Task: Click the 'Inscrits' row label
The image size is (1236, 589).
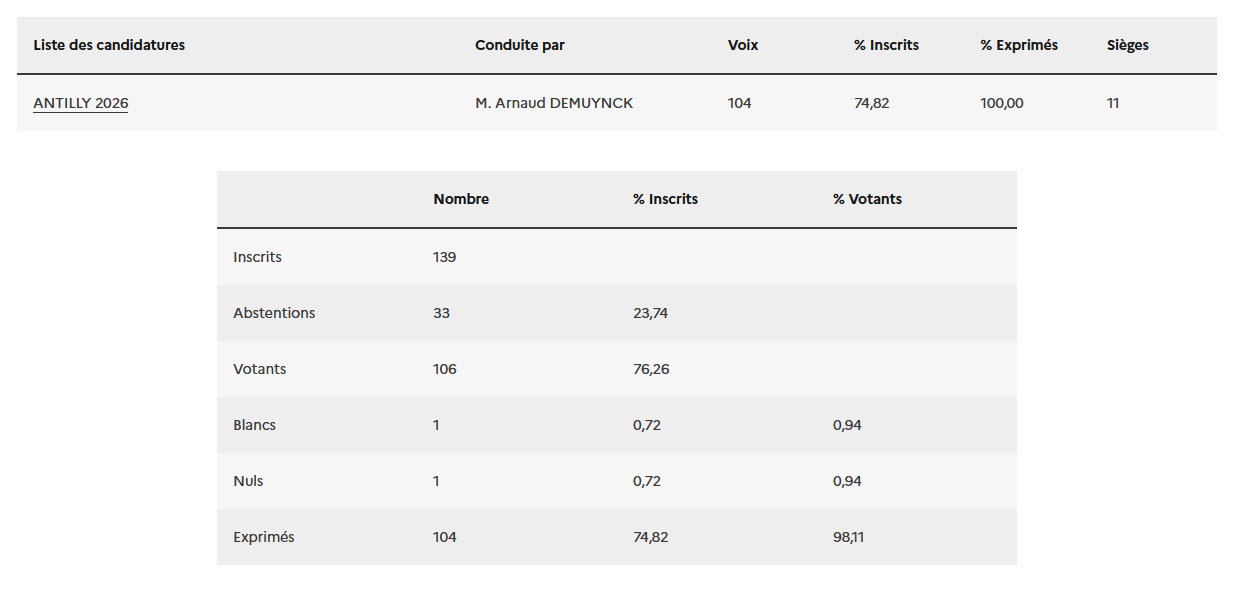Action: coord(257,257)
